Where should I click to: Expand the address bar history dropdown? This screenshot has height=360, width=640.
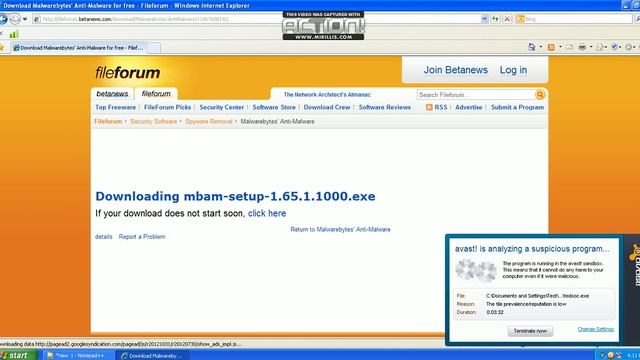click(484, 19)
